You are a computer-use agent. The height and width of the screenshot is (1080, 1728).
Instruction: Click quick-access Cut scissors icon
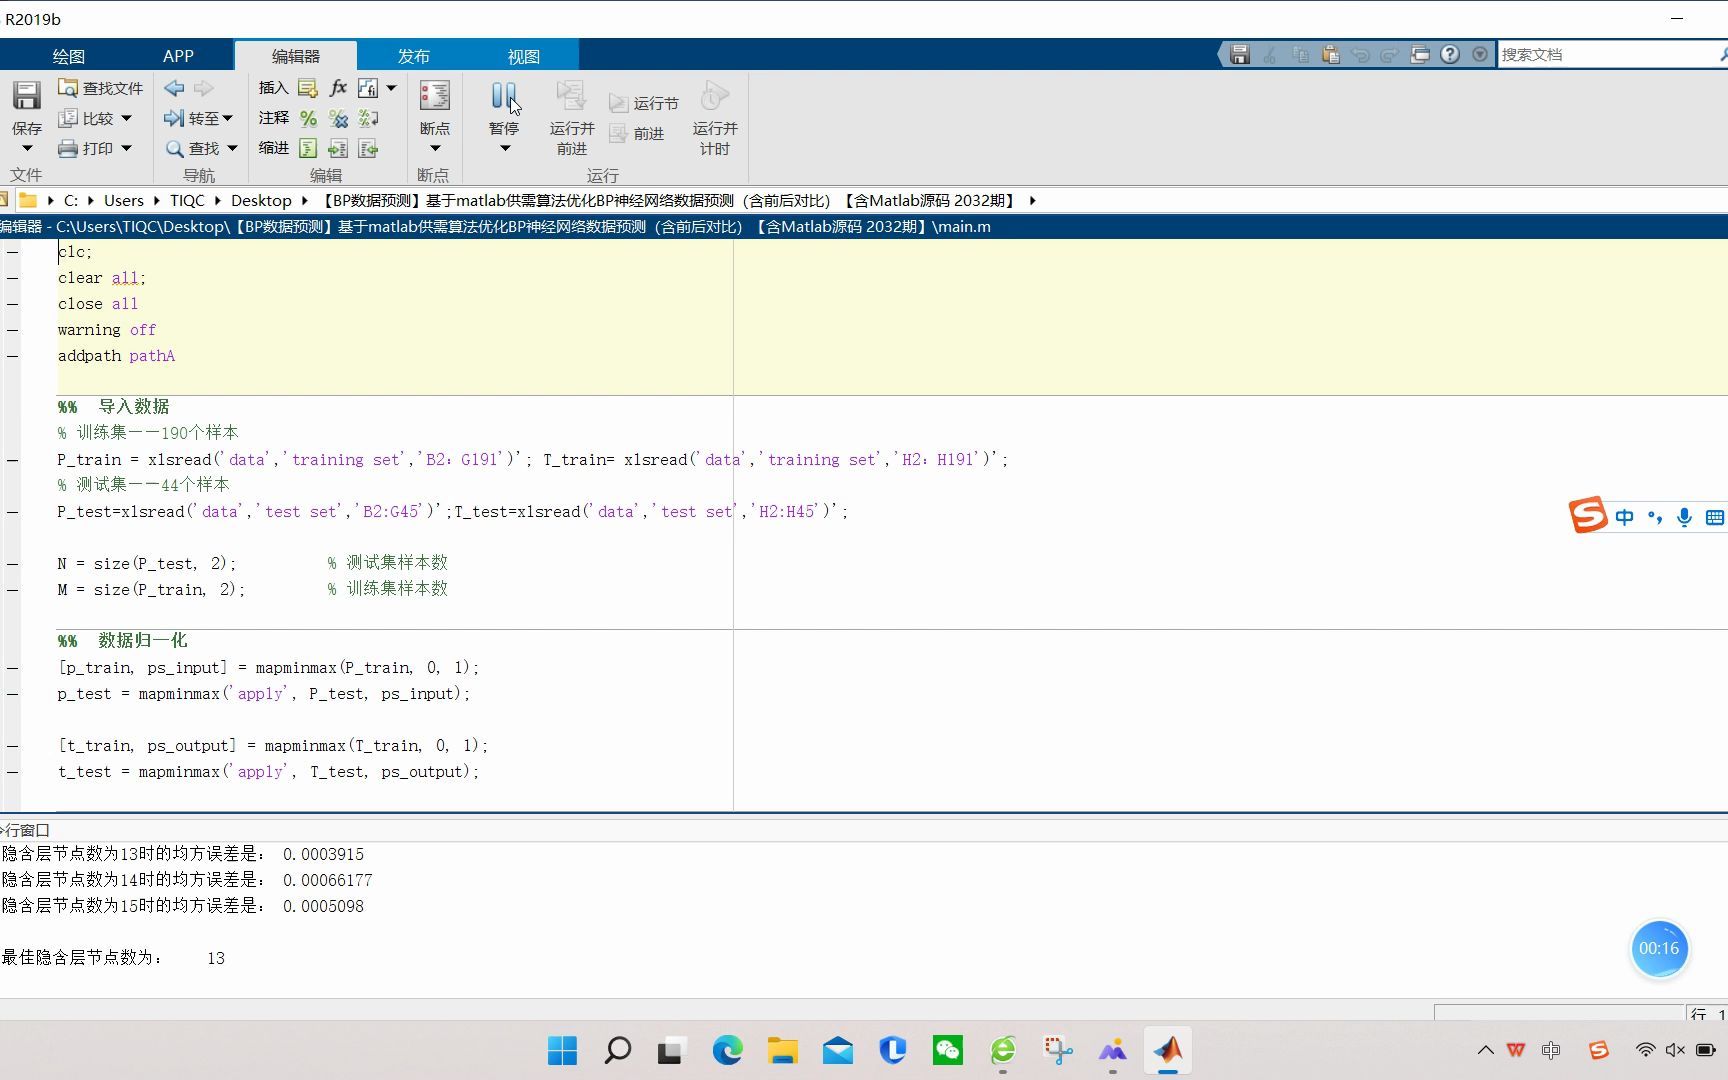1270,55
